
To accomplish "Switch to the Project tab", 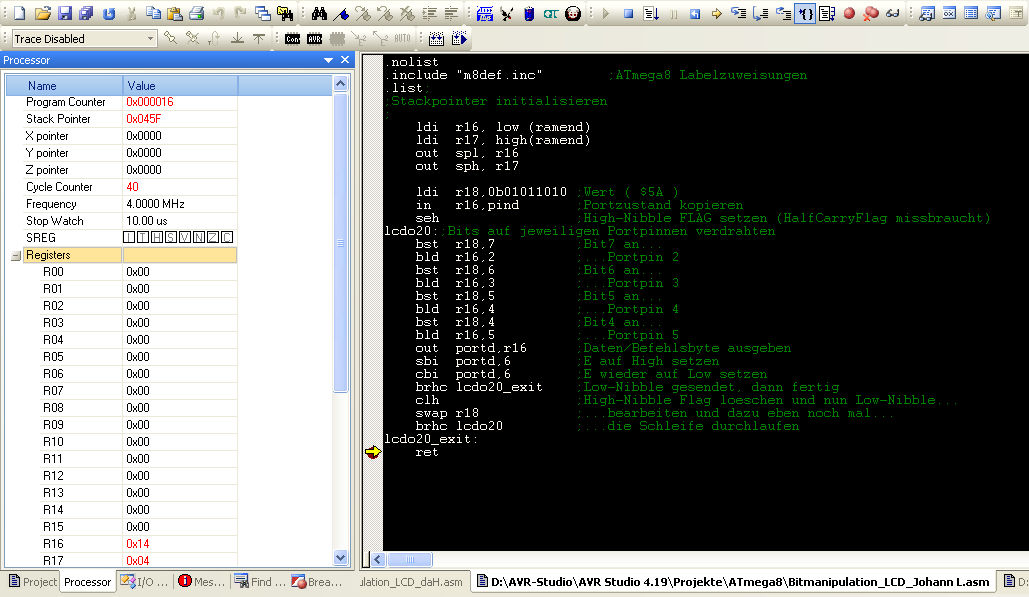I will 32,582.
